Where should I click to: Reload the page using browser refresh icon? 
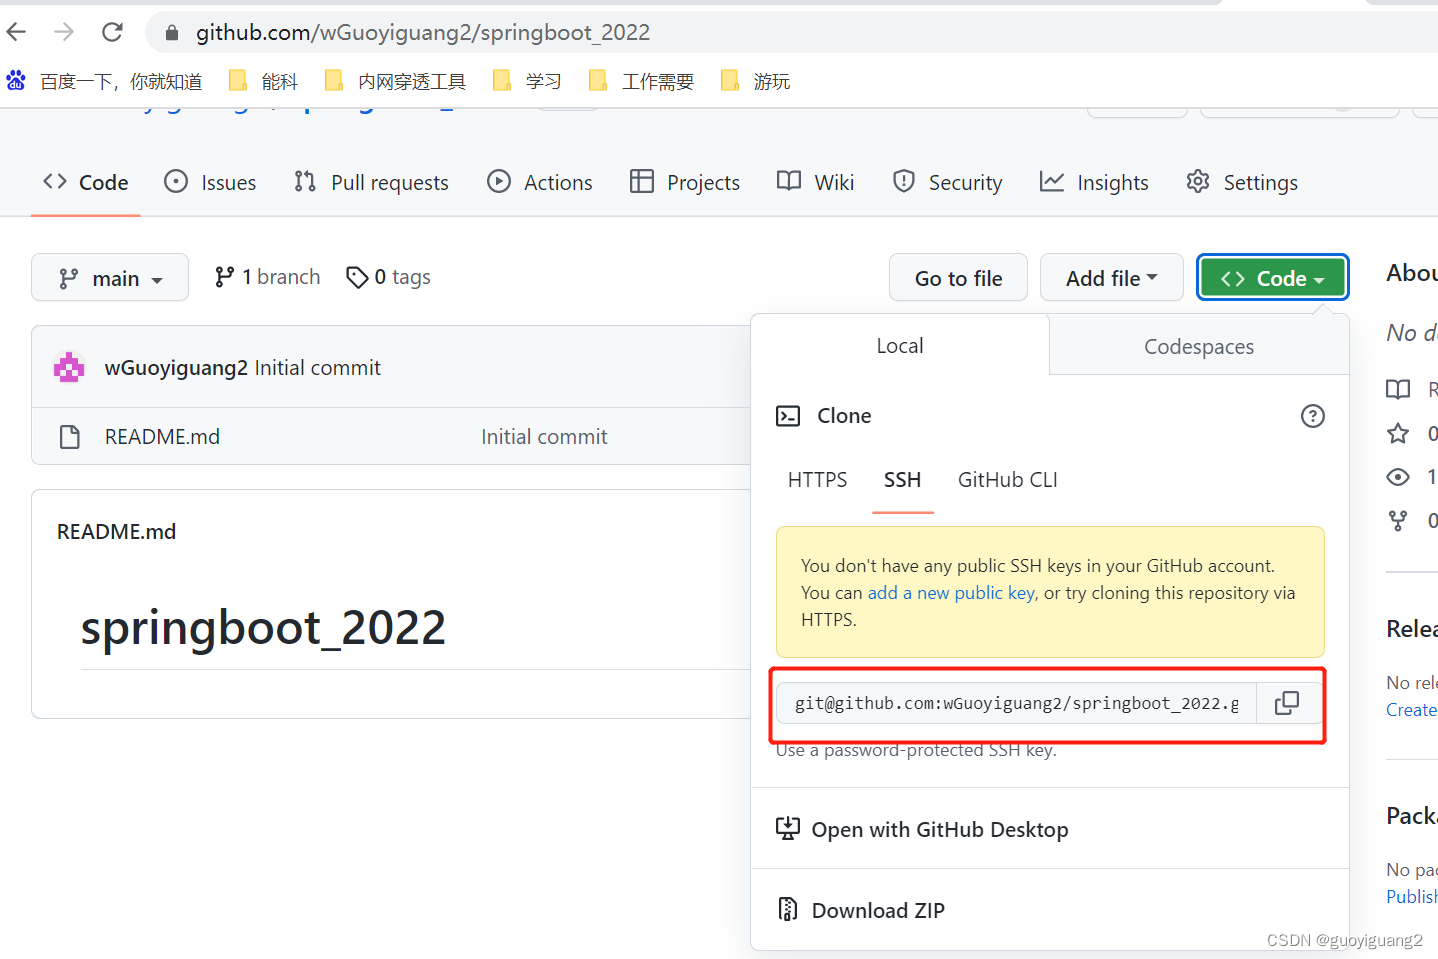113,32
